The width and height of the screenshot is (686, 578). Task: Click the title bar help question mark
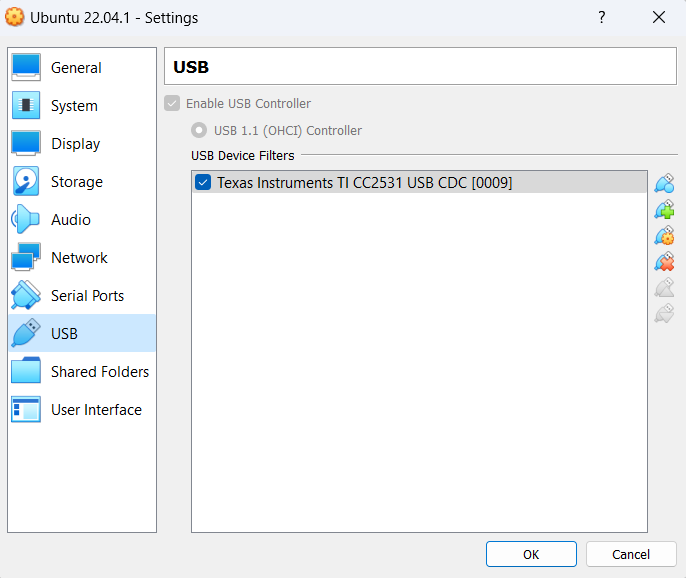point(602,18)
